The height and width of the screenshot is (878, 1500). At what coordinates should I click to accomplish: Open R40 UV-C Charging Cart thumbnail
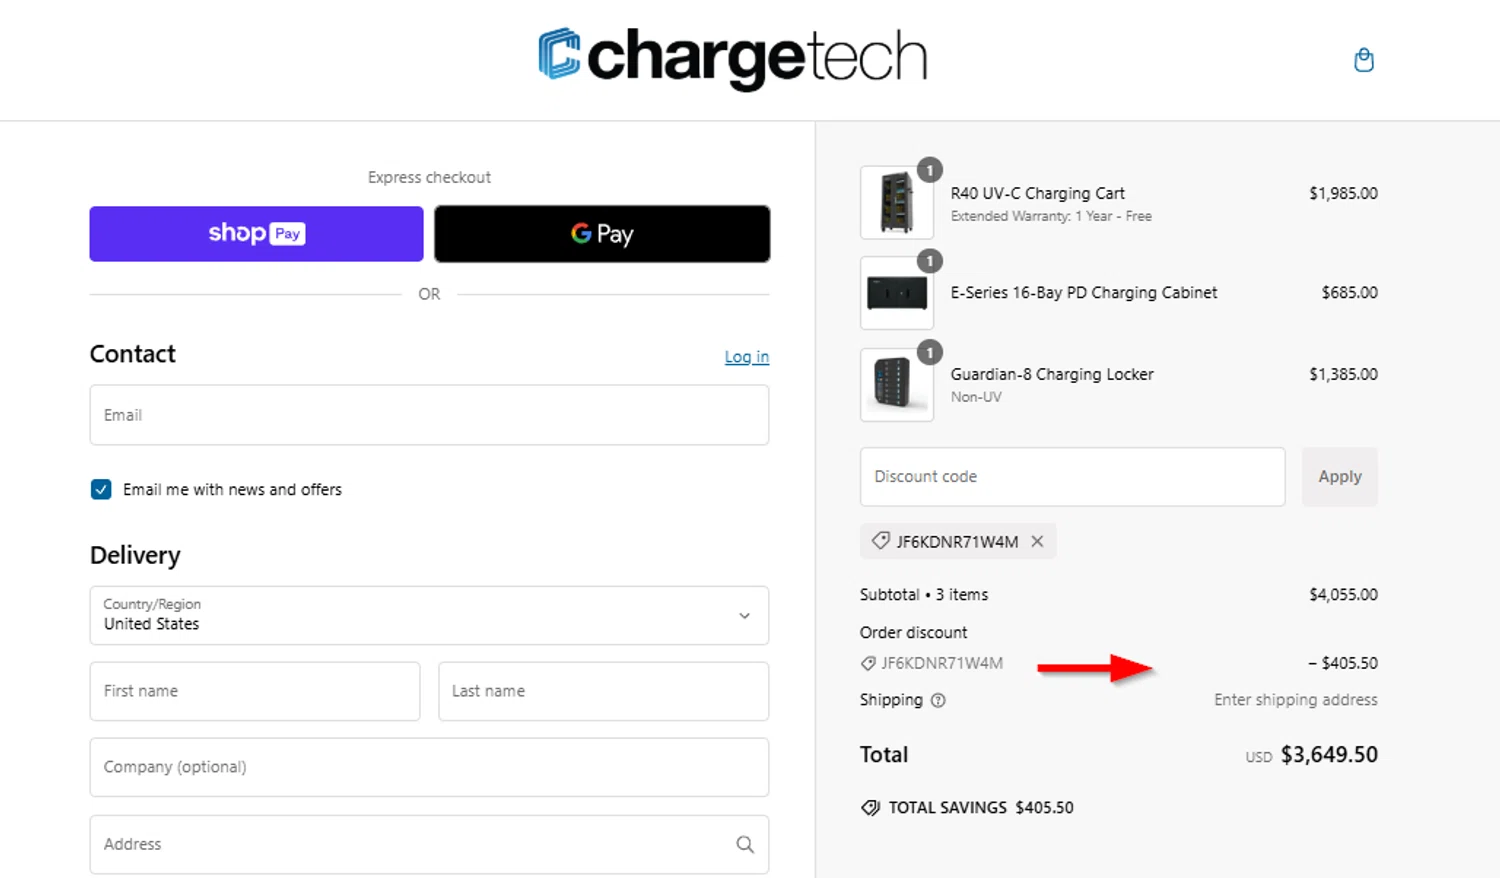pyautogui.click(x=897, y=202)
